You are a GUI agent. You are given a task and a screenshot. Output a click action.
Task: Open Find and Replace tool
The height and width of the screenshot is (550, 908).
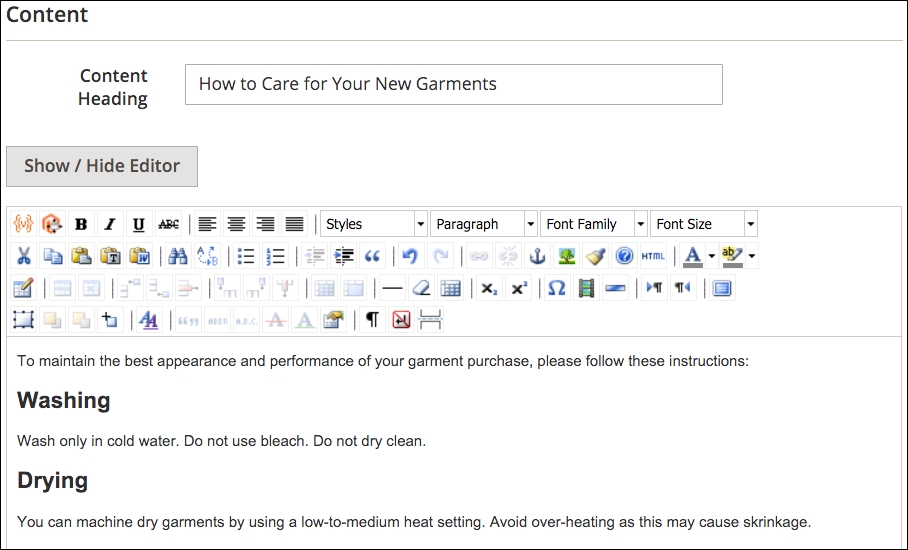tap(207, 256)
